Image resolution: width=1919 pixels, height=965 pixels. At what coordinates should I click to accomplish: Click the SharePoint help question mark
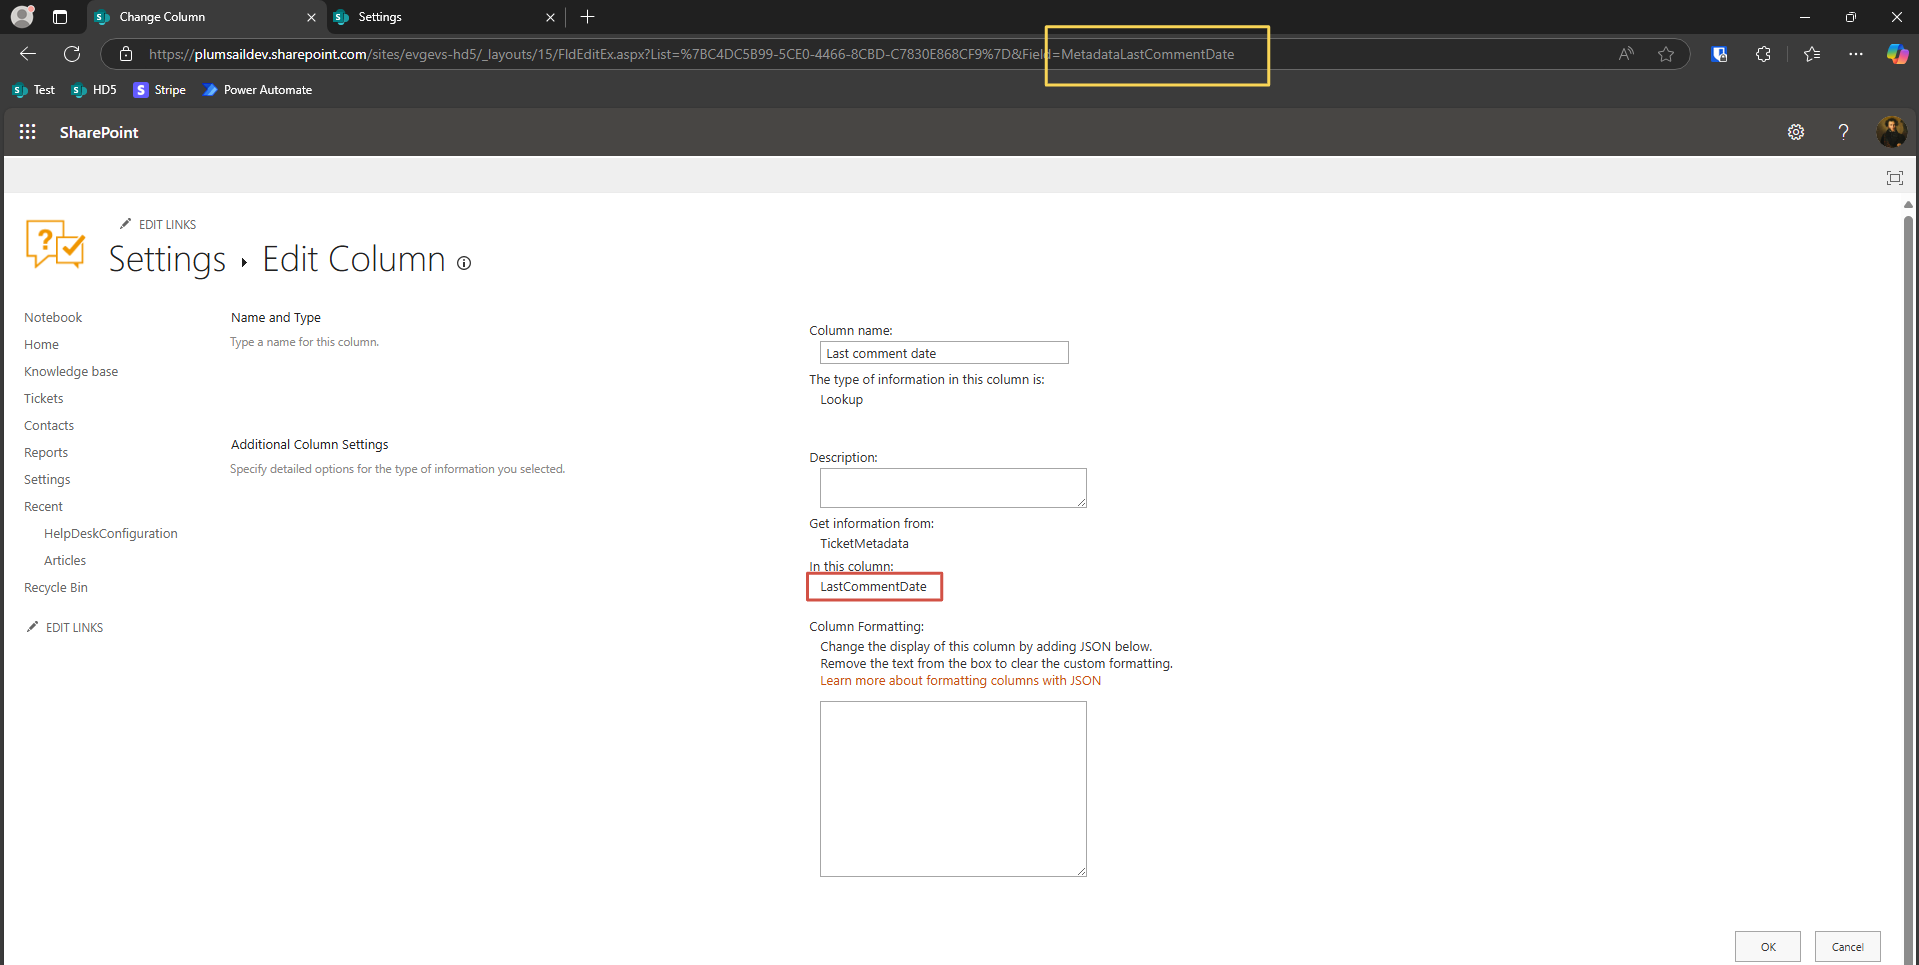tap(1842, 132)
